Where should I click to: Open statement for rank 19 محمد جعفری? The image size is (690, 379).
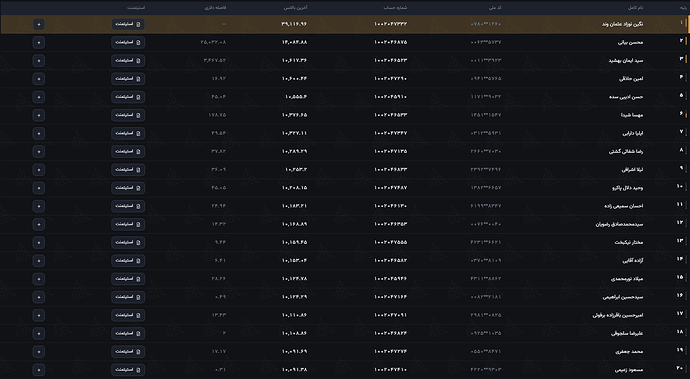coord(128,352)
